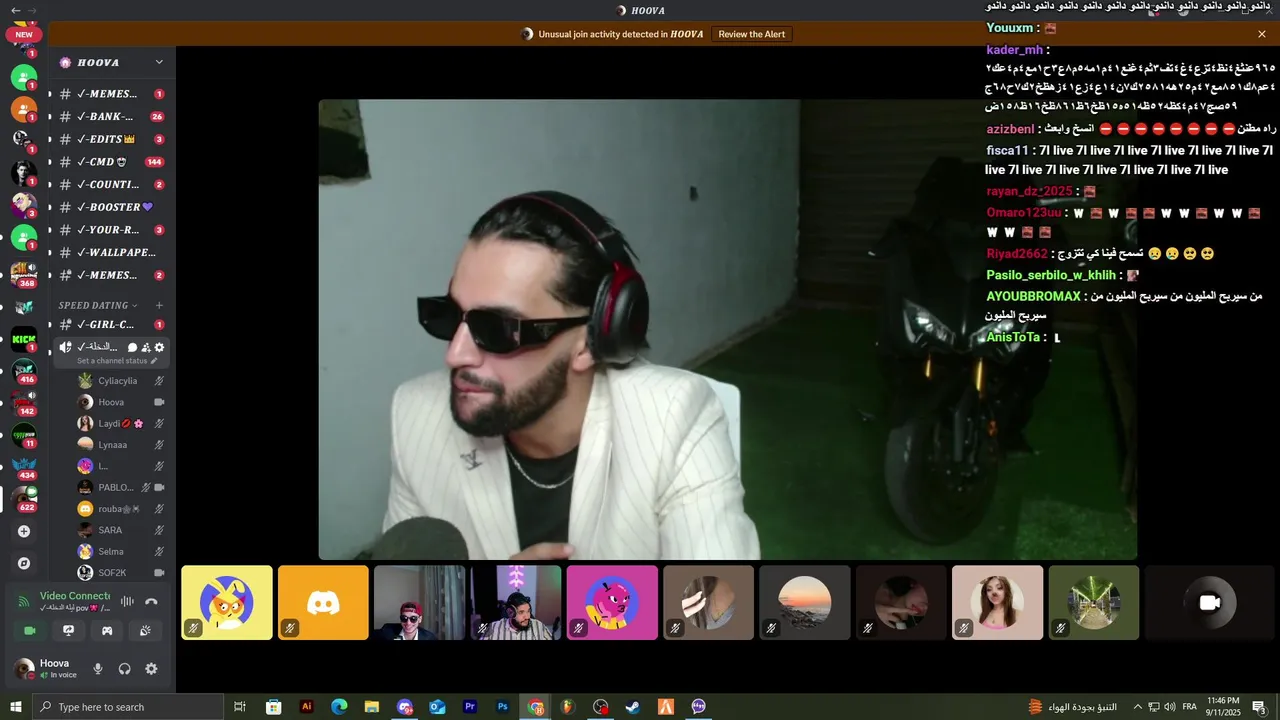
Task: Collapse the SPEED DATING category
Action: click(x=99, y=305)
